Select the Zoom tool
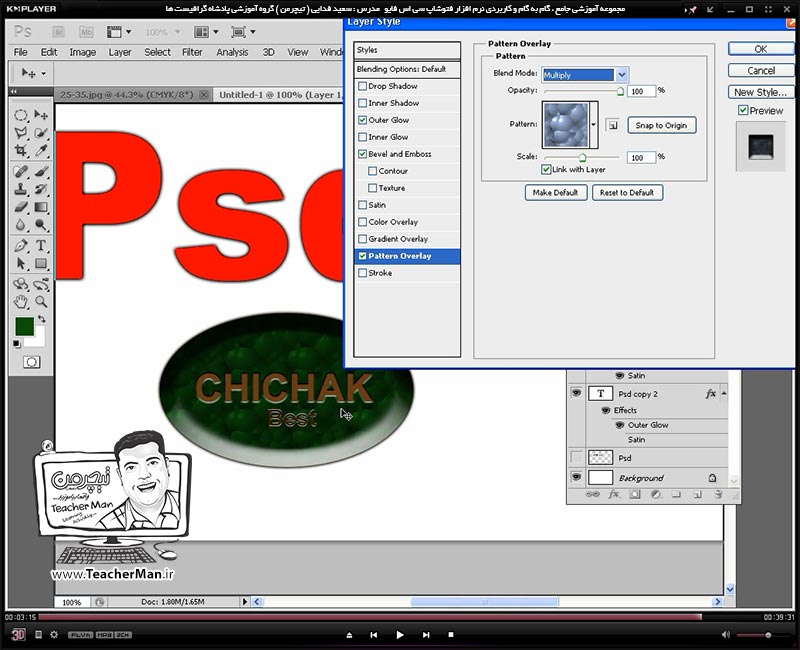Screen dimensions: 800x650 41,302
